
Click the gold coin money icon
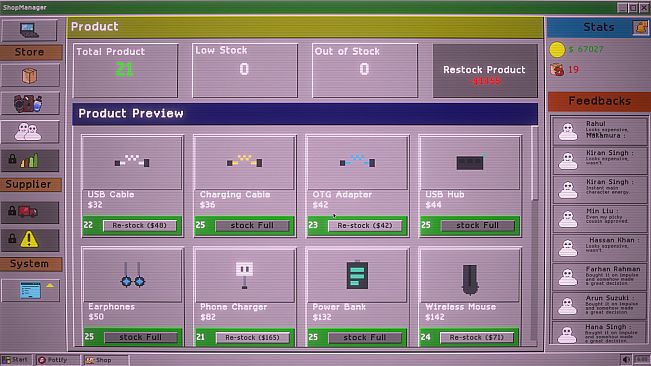[557, 49]
